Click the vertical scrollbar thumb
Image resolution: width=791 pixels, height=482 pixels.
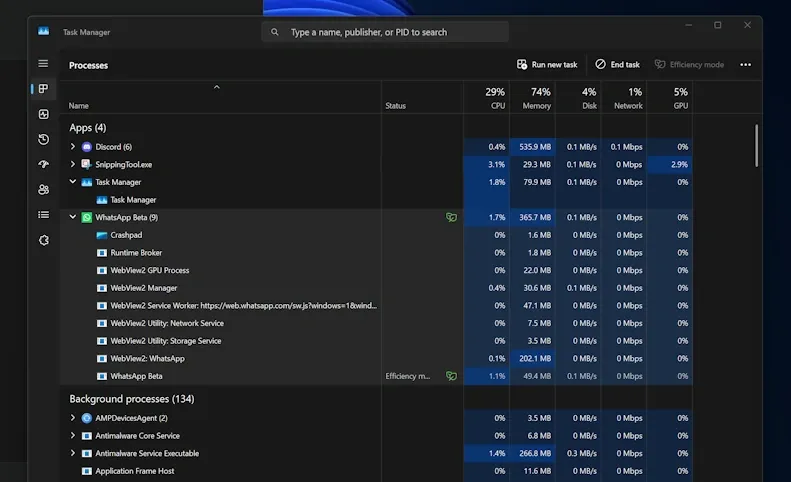[x=756, y=145]
